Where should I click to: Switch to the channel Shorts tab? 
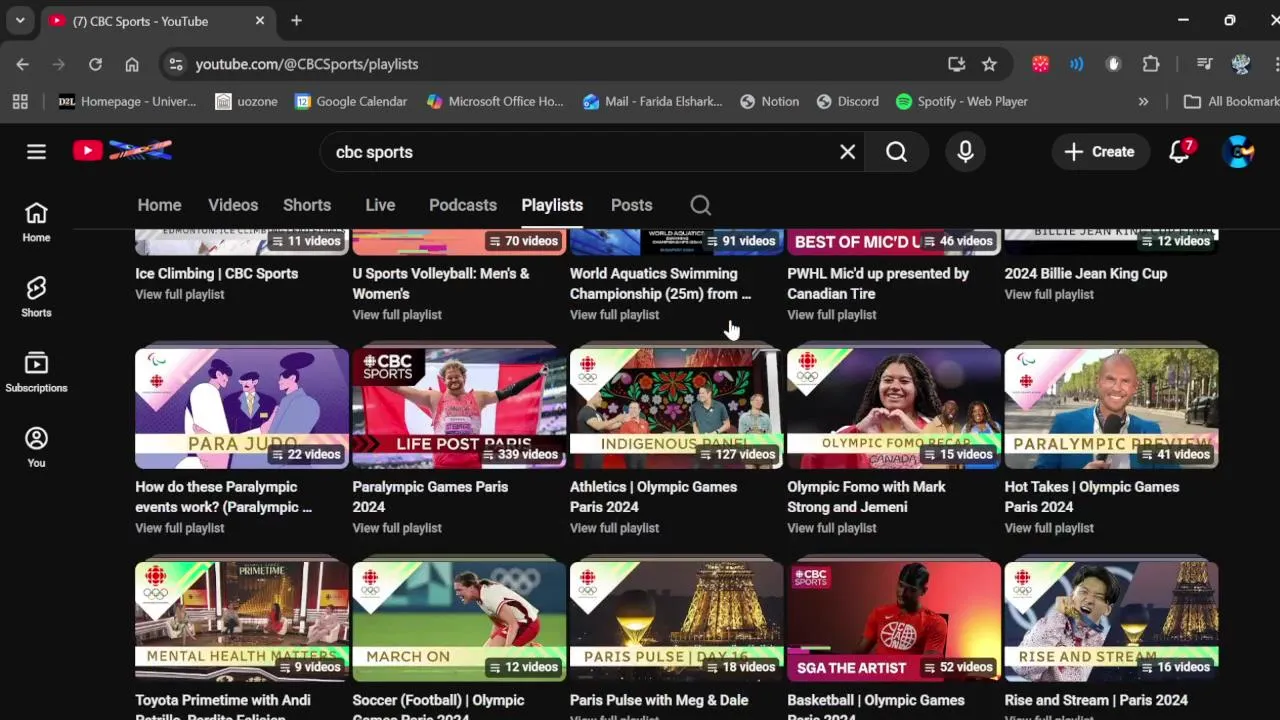[307, 205]
